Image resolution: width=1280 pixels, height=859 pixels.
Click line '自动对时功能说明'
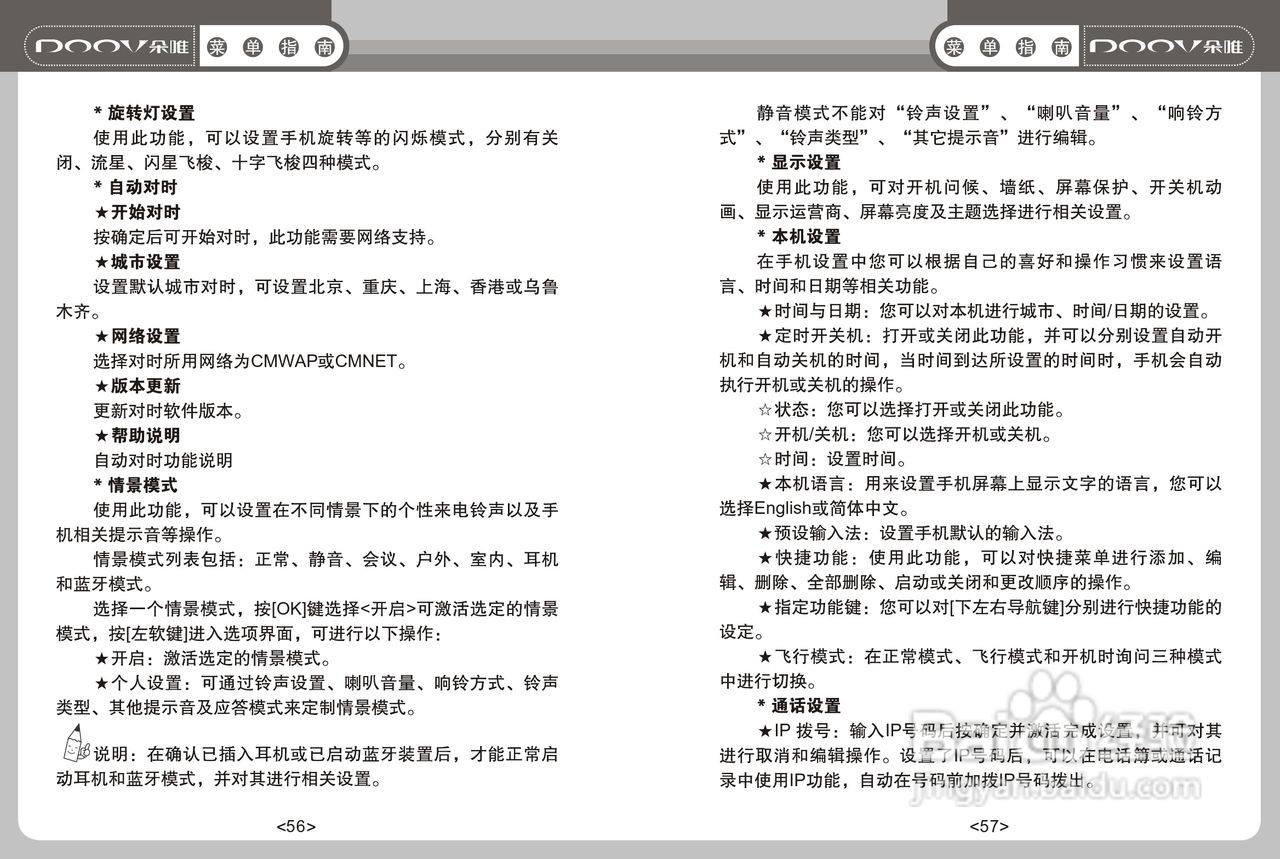click(x=163, y=460)
